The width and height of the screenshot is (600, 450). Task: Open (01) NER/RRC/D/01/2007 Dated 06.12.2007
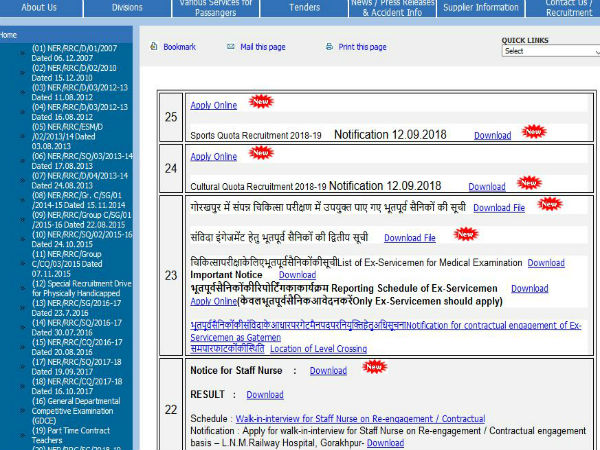[x=74, y=53]
